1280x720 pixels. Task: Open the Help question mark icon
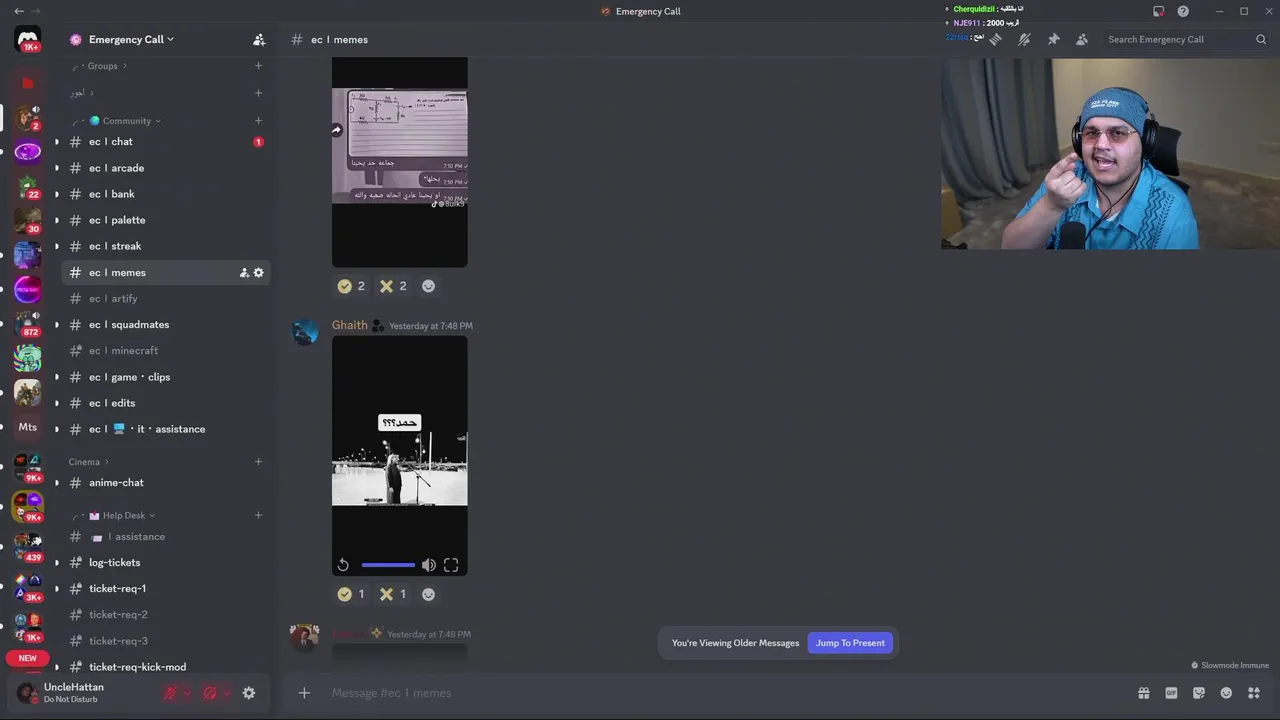(1183, 11)
